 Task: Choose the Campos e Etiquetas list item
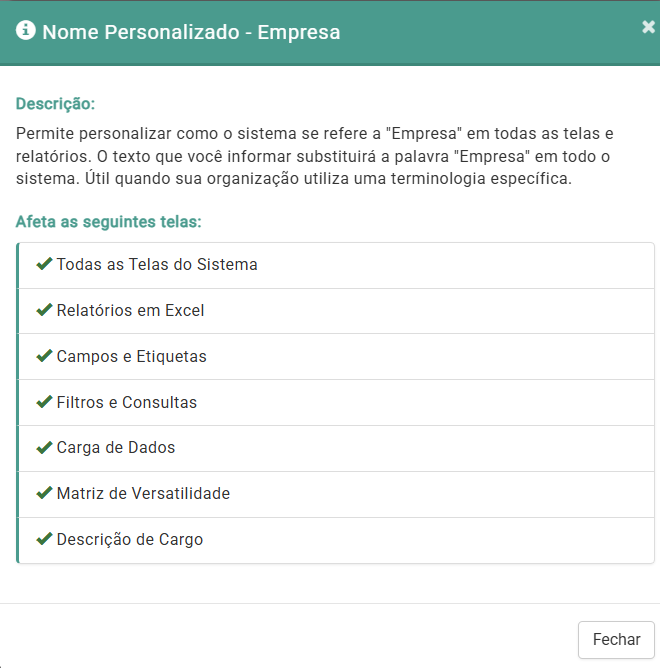coord(131,357)
